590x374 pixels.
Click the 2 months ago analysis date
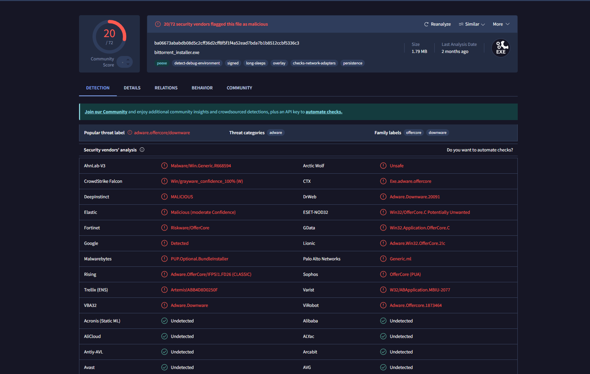coord(455,52)
